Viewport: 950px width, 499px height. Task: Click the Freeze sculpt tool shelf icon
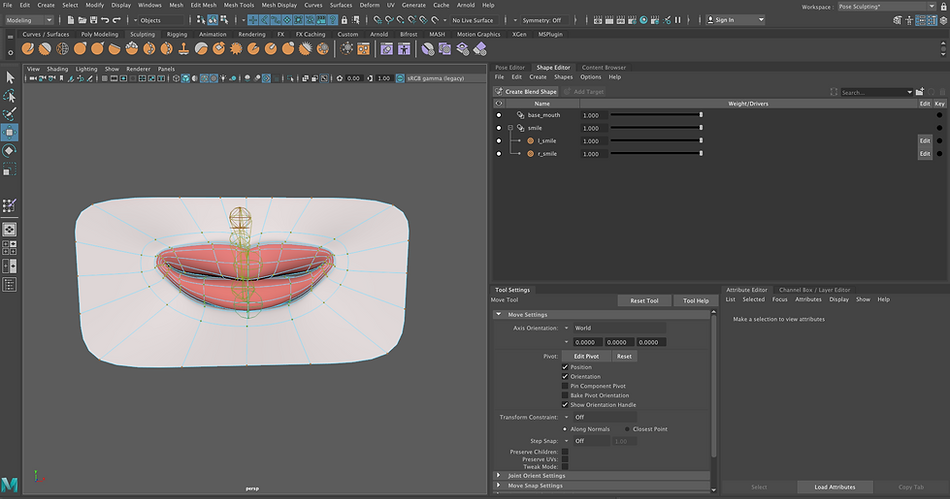point(323,48)
